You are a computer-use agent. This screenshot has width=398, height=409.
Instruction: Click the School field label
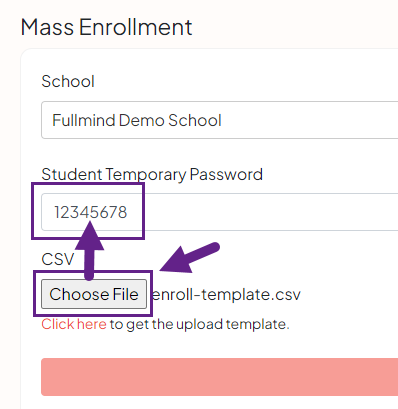coord(68,81)
